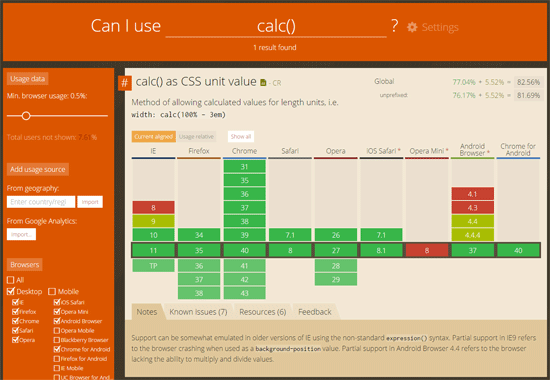This screenshot has width=550, height=380.
Task: Click the Android Browser 4.4.4 cell
Action: tap(472, 235)
